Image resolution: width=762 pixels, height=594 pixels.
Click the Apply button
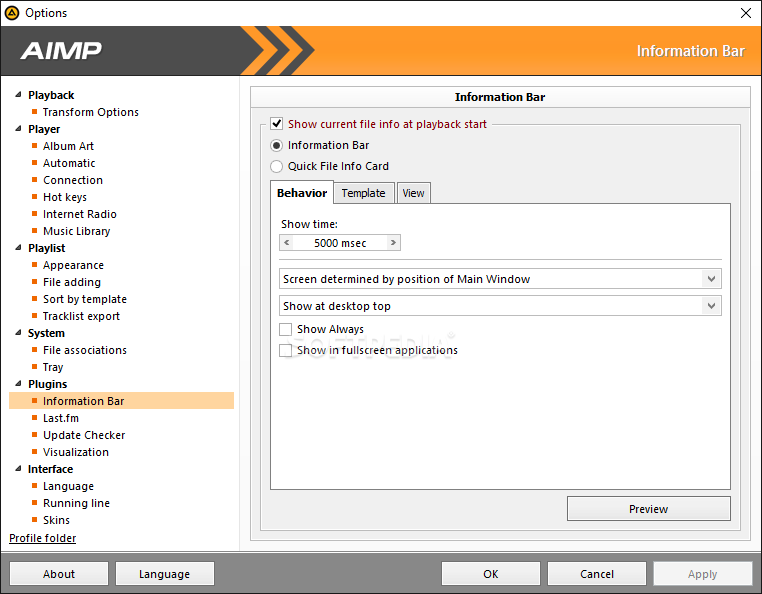(x=703, y=574)
